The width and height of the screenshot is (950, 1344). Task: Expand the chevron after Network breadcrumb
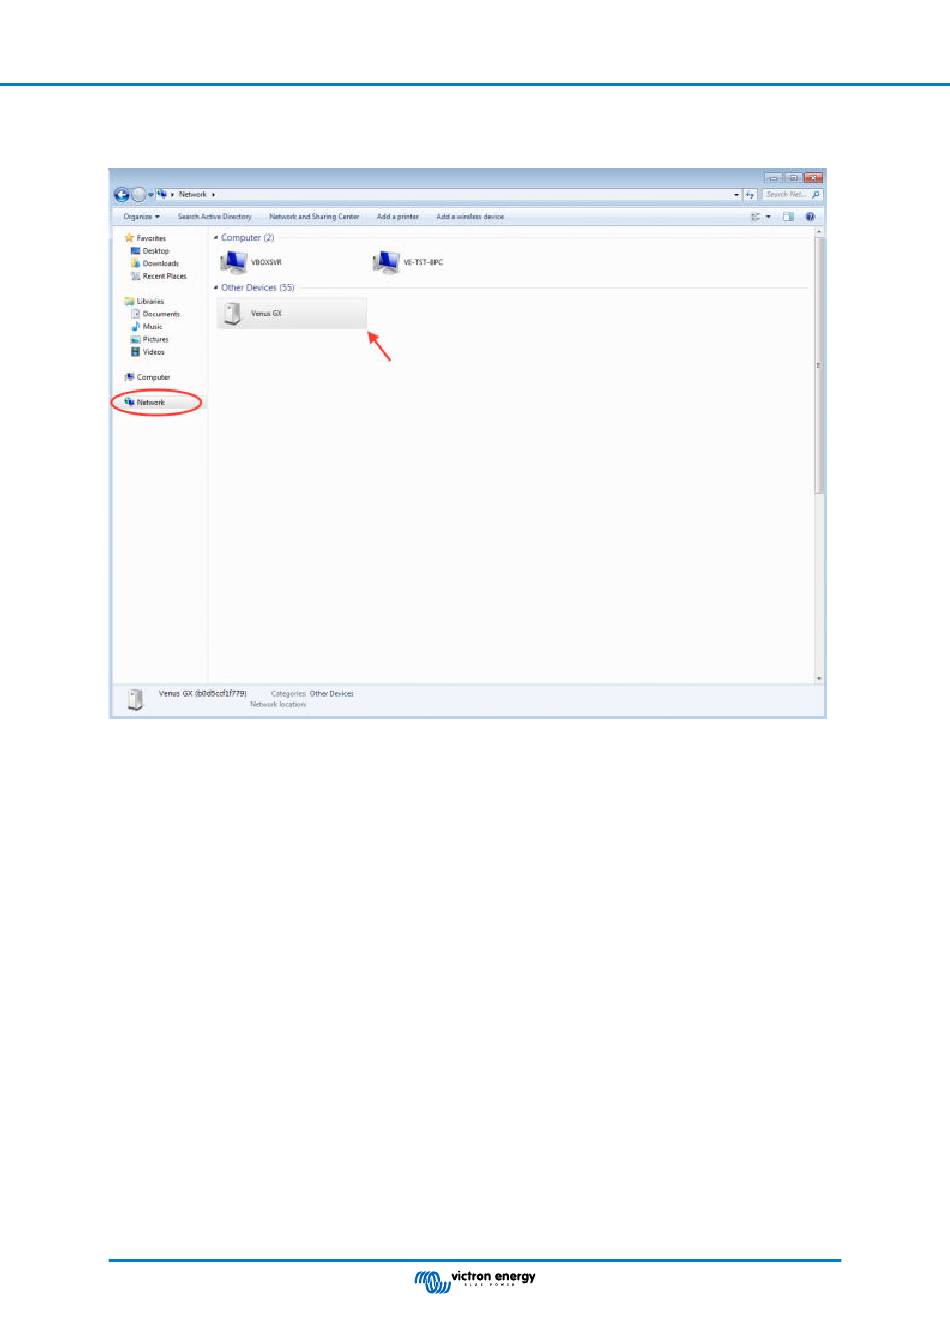point(213,194)
